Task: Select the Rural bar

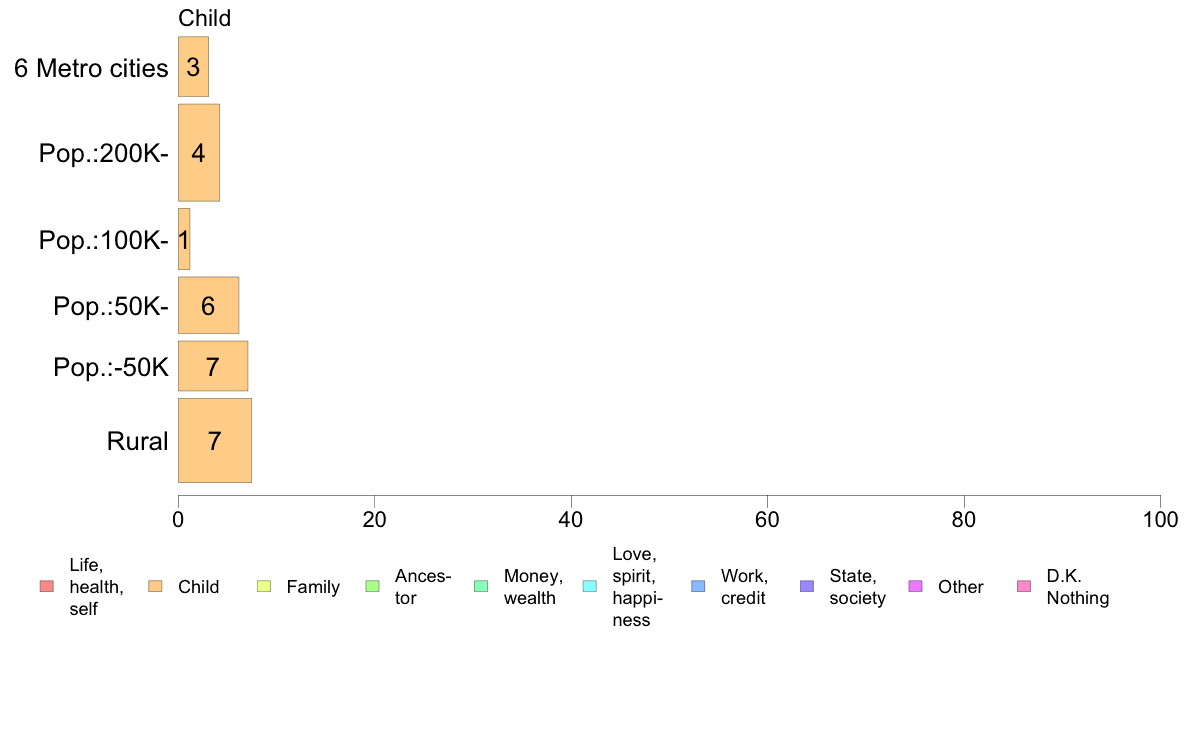Action: [x=214, y=440]
